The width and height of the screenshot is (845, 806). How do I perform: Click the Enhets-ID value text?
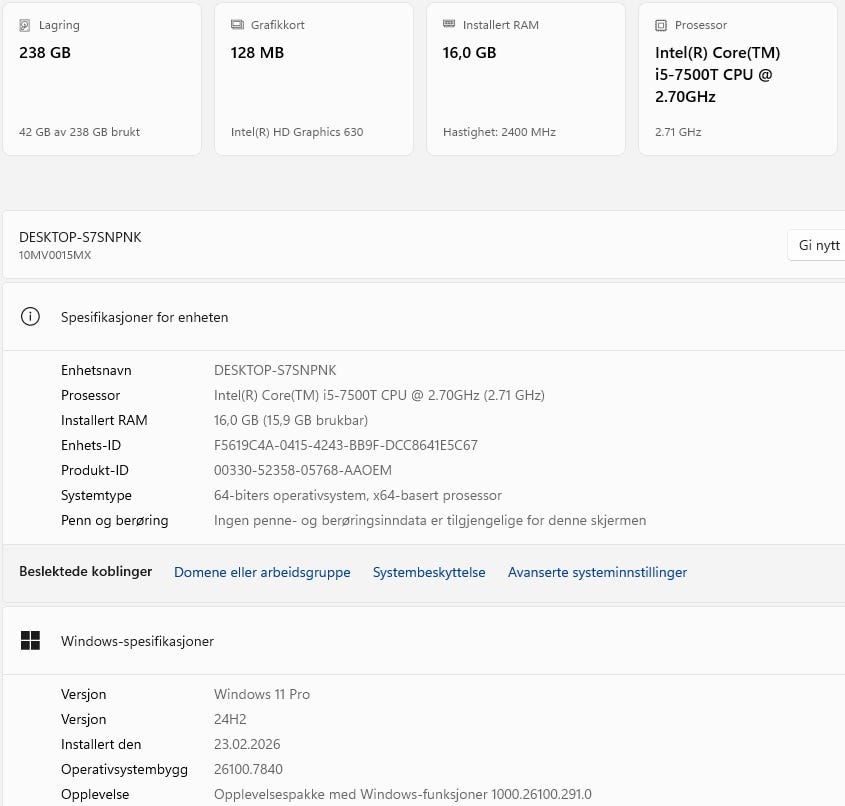pyautogui.click(x=346, y=445)
